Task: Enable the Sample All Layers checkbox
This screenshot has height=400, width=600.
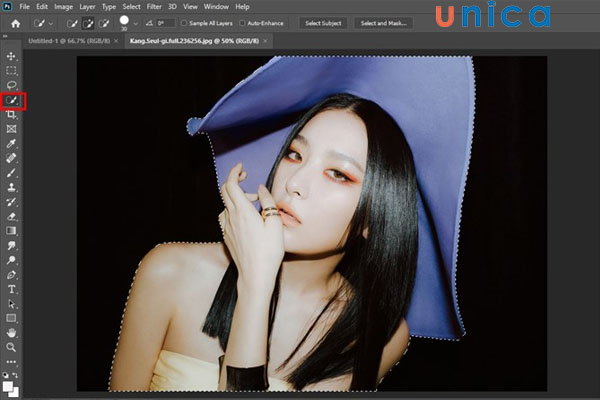Action: (184, 23)
